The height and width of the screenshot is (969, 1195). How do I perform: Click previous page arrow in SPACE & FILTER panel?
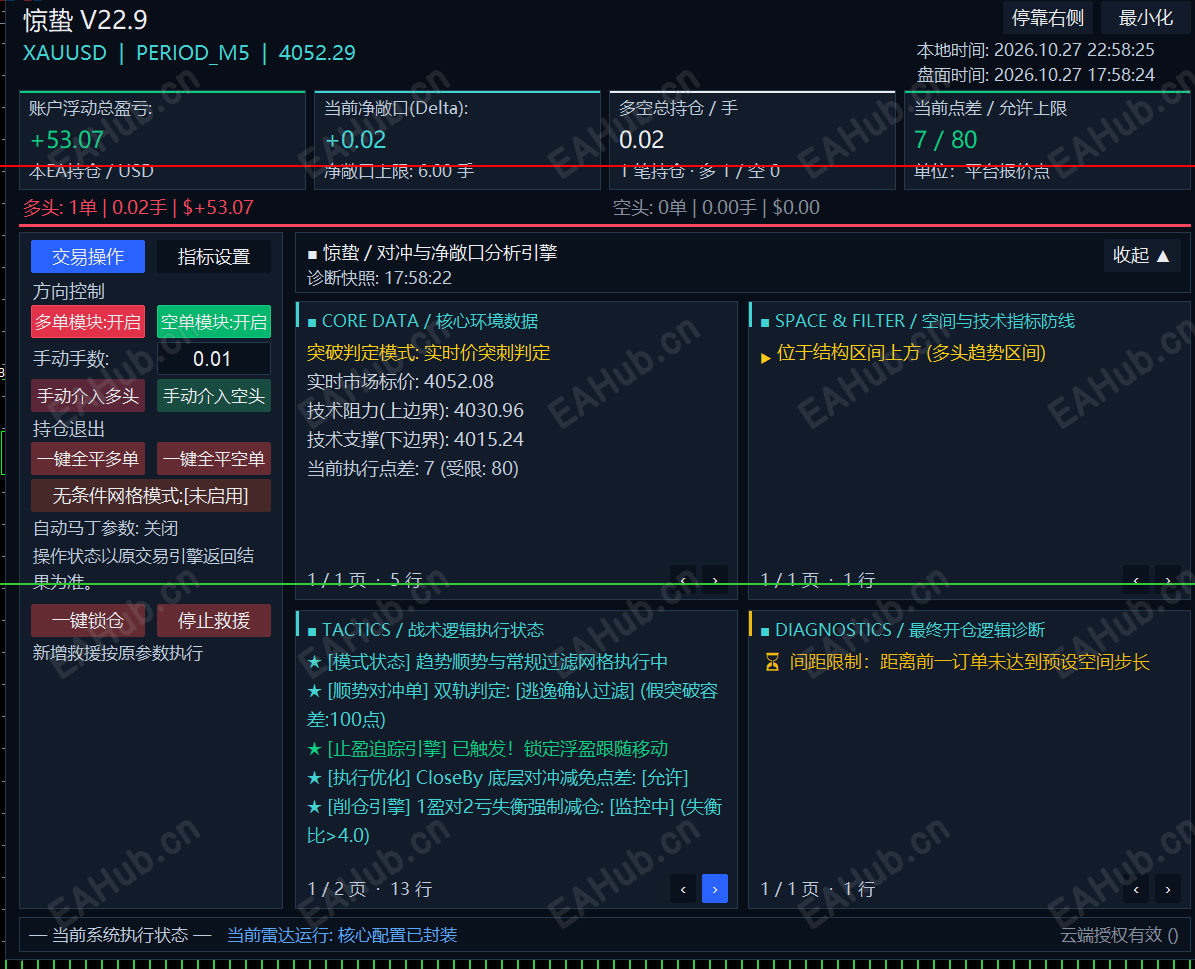1136,580
